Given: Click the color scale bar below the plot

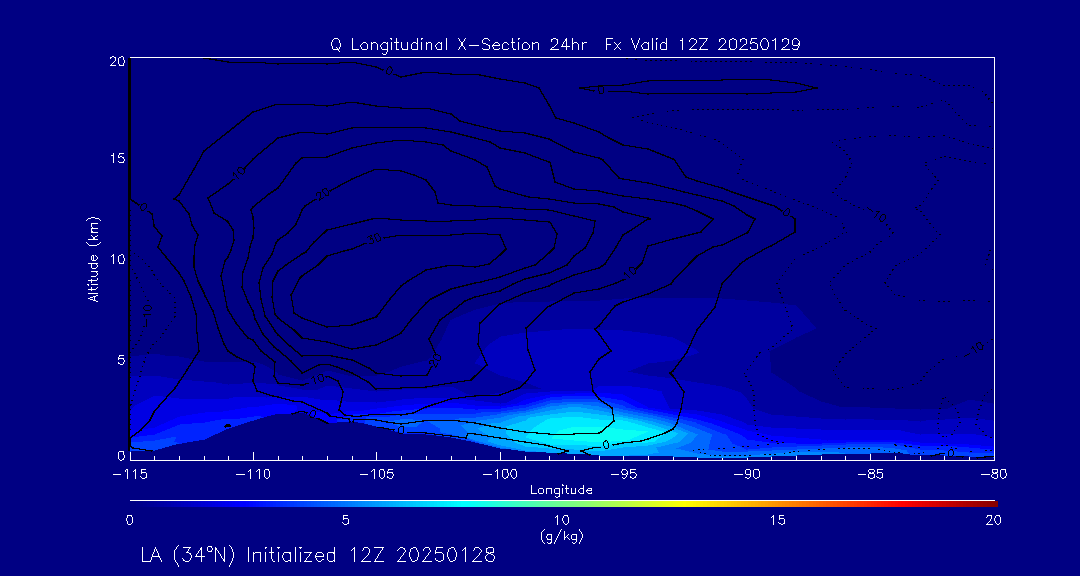Looking at the screenshot, I should click(x=563, y=504).
